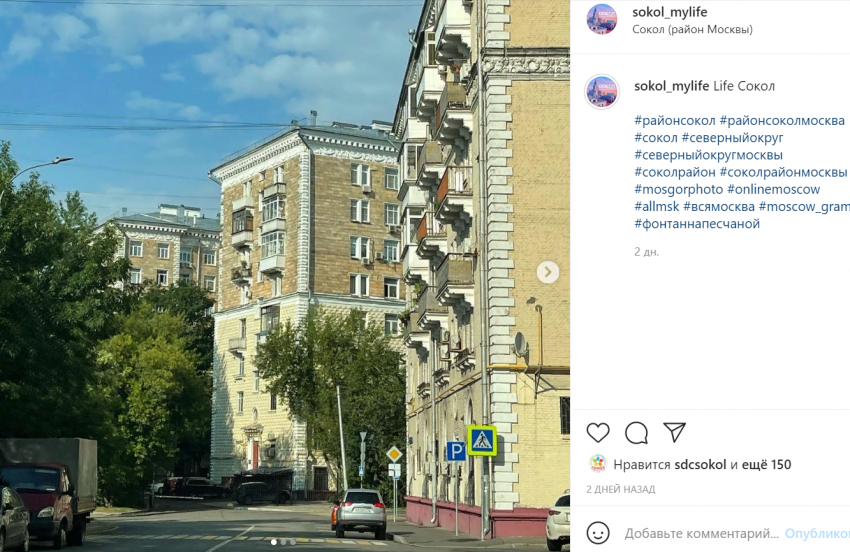This screenshot has width=850, height=552.
Task: Open hashtag #районсокол
Action: click(x=675, y=120)
